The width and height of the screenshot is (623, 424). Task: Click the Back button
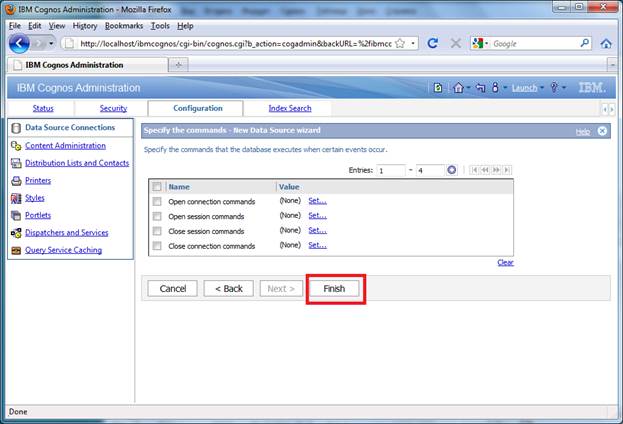tap(228, 288)
